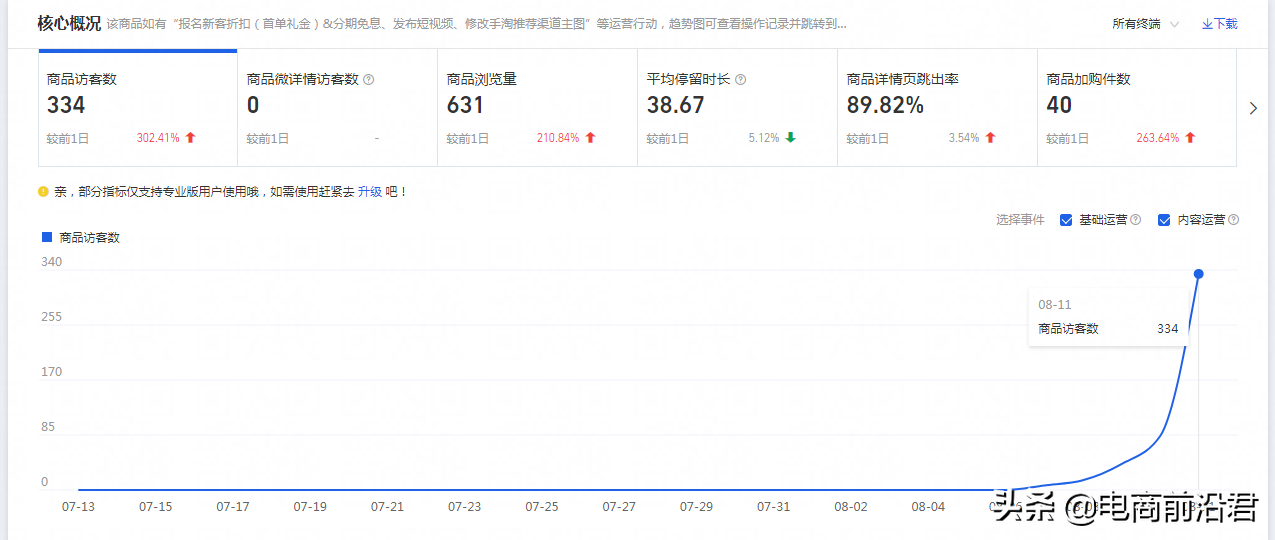Click the 下载 download link
Image resolution: width=1275 pixels, height=540 pixels.
click(x=1219, y=24)
